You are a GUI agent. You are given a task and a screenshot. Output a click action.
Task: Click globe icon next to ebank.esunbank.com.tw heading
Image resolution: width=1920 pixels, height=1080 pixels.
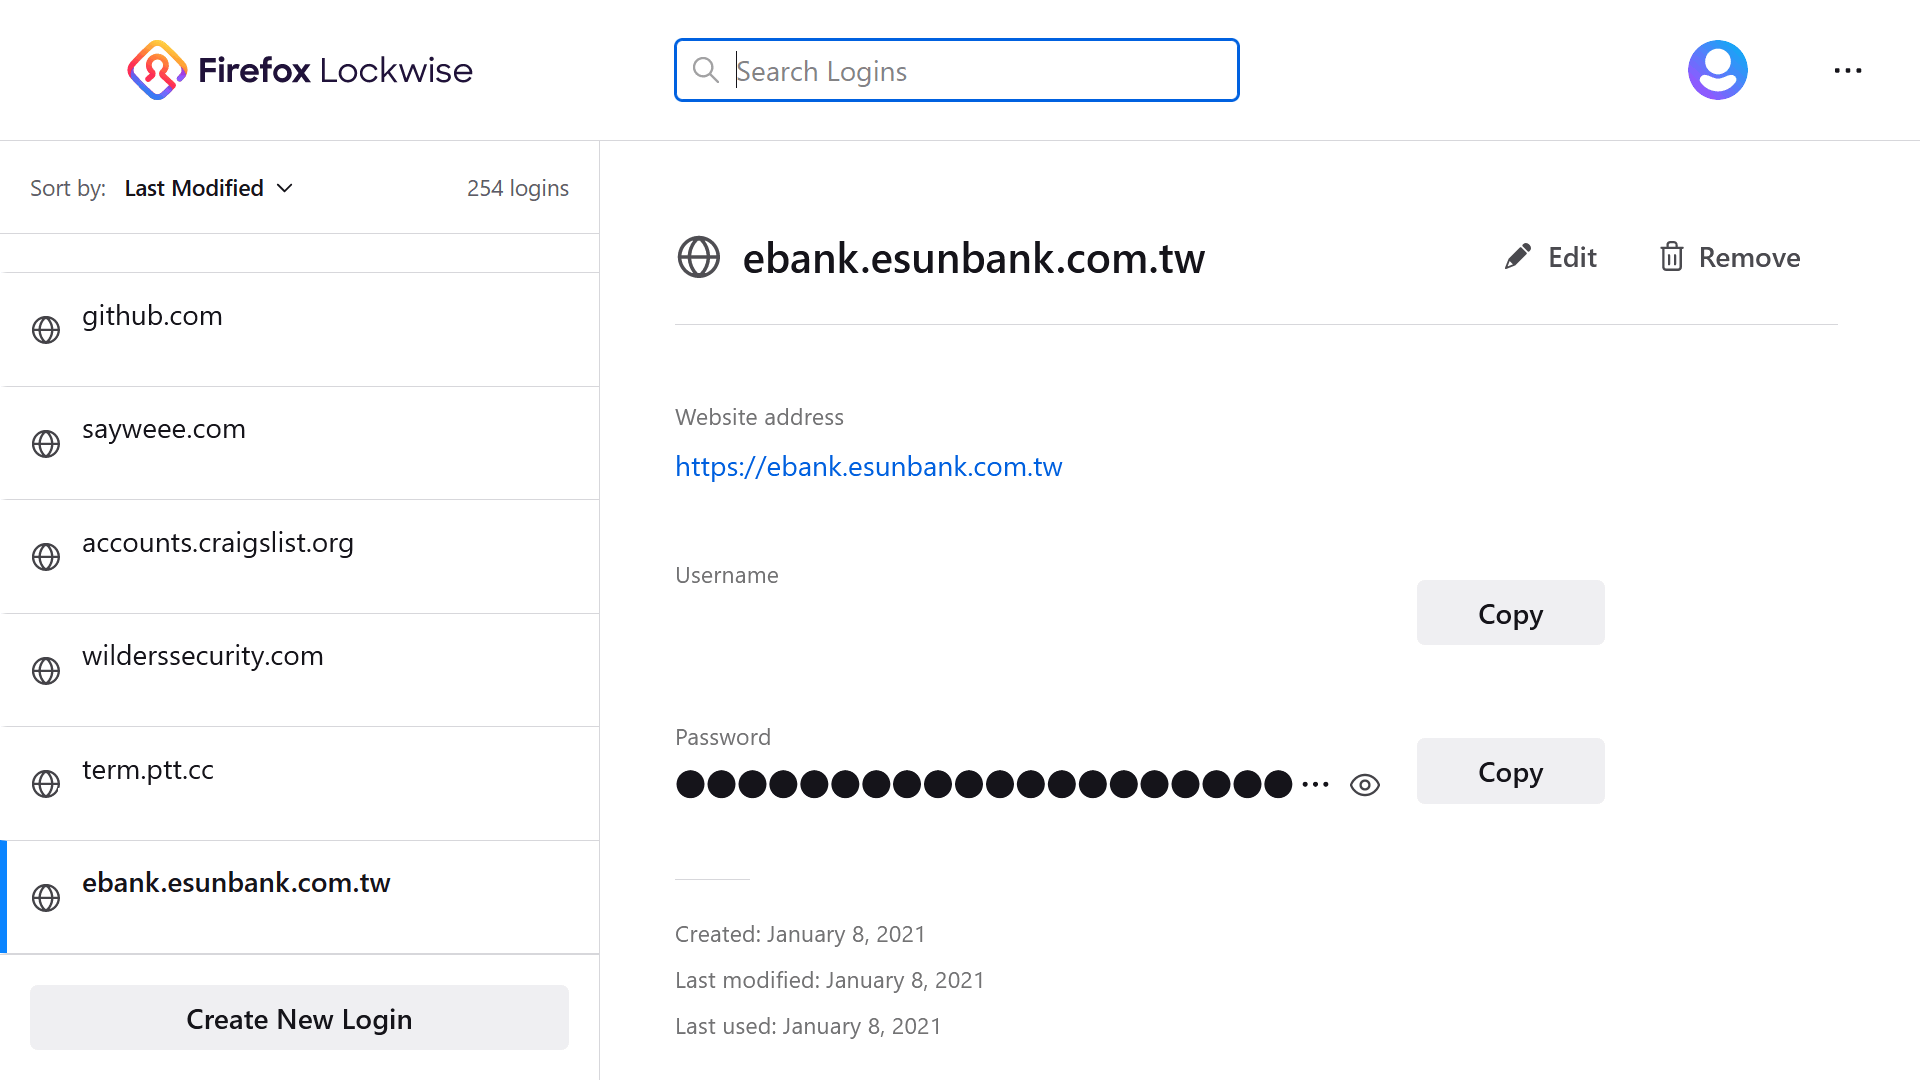[699, 257]
